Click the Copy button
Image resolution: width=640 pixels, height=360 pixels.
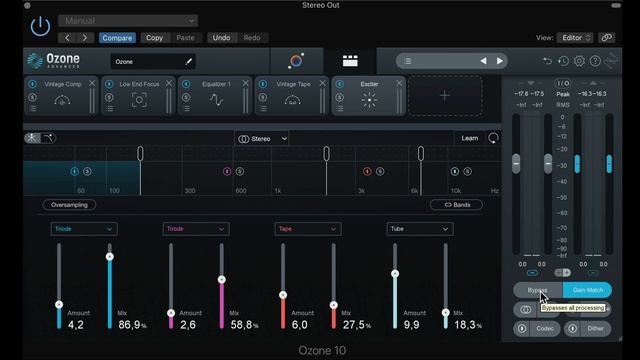pyautogui.click(x=154, y=38)
